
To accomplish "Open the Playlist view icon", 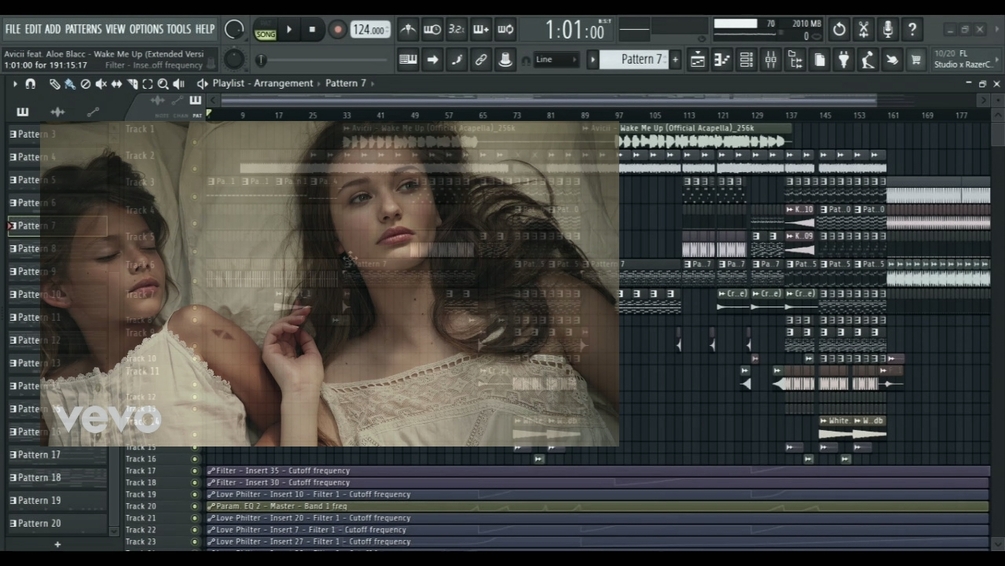I will [697, 60].
